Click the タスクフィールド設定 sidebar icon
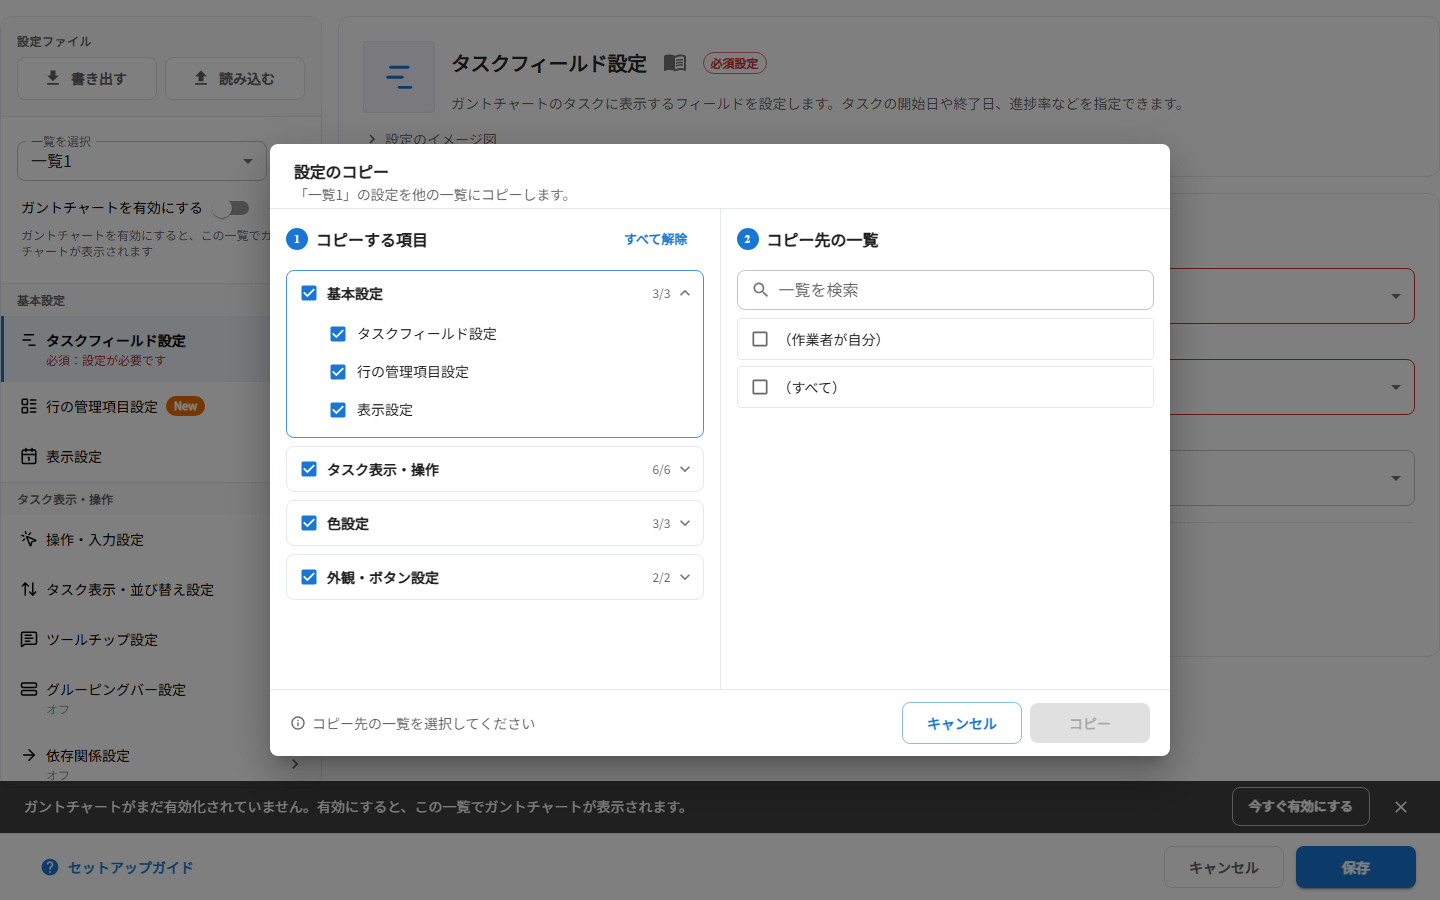 (x=29, y=340)
